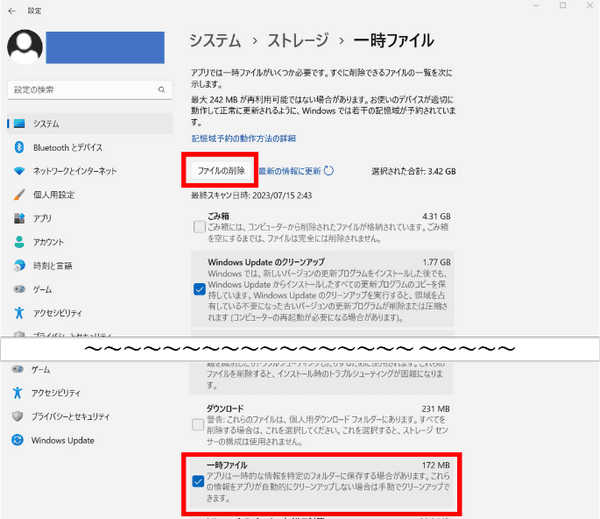The width and height of the screenshot is (600, 519).
Task: Click the ごみ箱 item heading
Action: point(218,216)
